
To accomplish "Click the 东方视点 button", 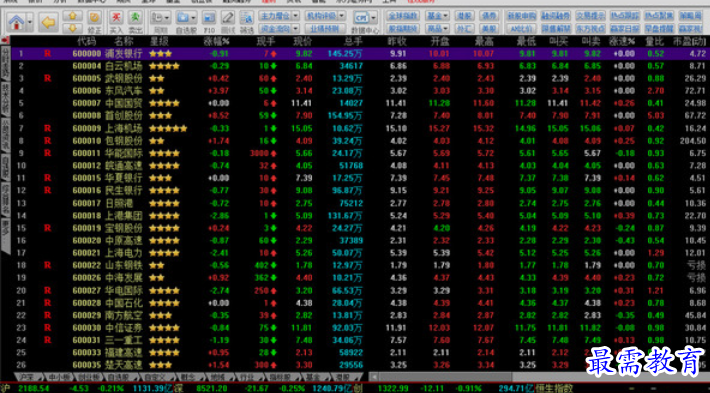I will 590,29.
